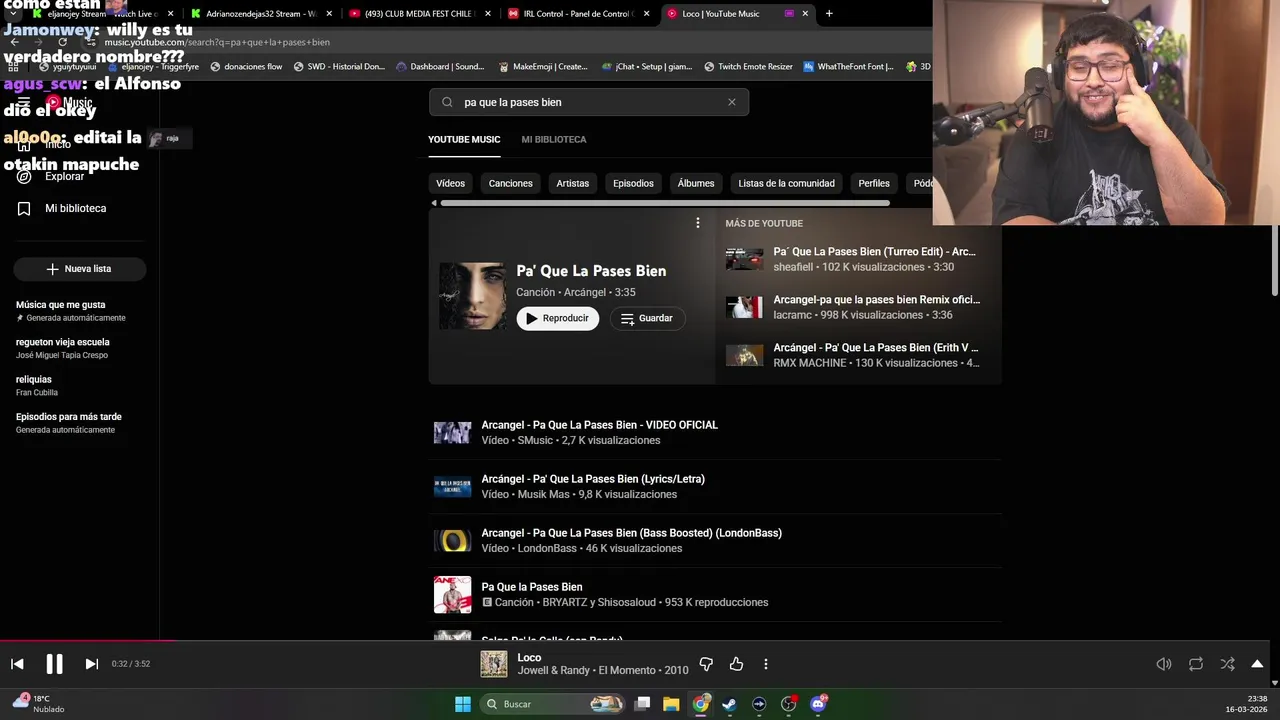Open options menu of top result card
The width and height of the screenshot is (1280, 720).
tap(698, 223)
